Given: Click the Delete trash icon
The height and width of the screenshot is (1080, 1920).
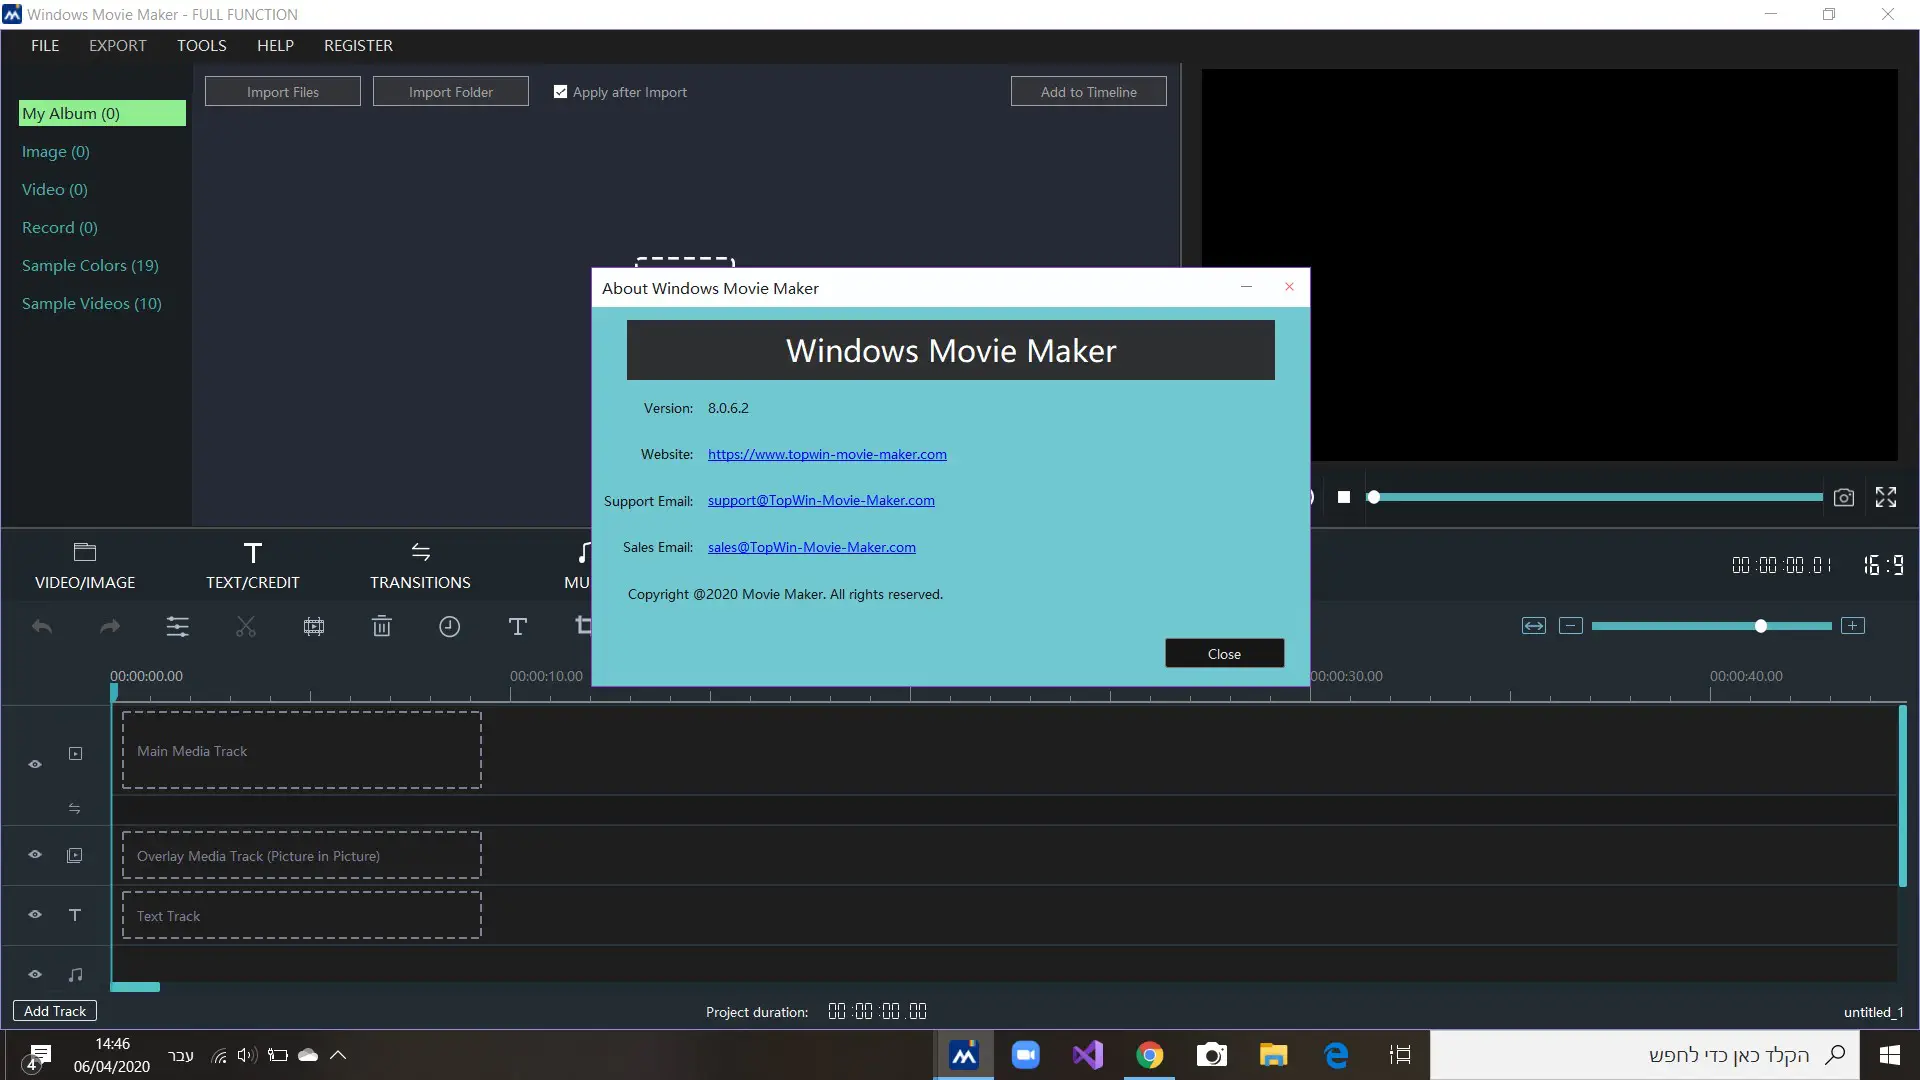Looking at the screenshot, I should pos(381,627).
